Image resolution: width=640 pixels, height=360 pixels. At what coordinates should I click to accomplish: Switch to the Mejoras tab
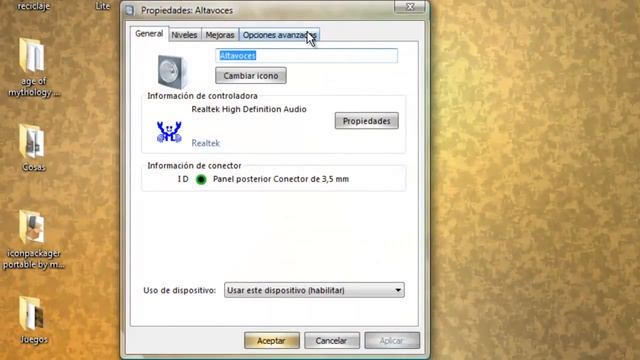(x=220, y=35)
